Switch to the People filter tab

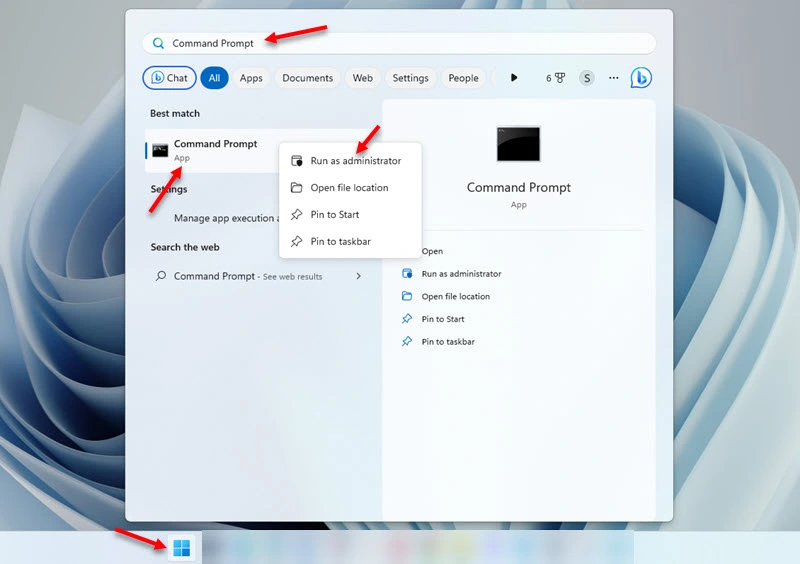click(x=463, y=78)
